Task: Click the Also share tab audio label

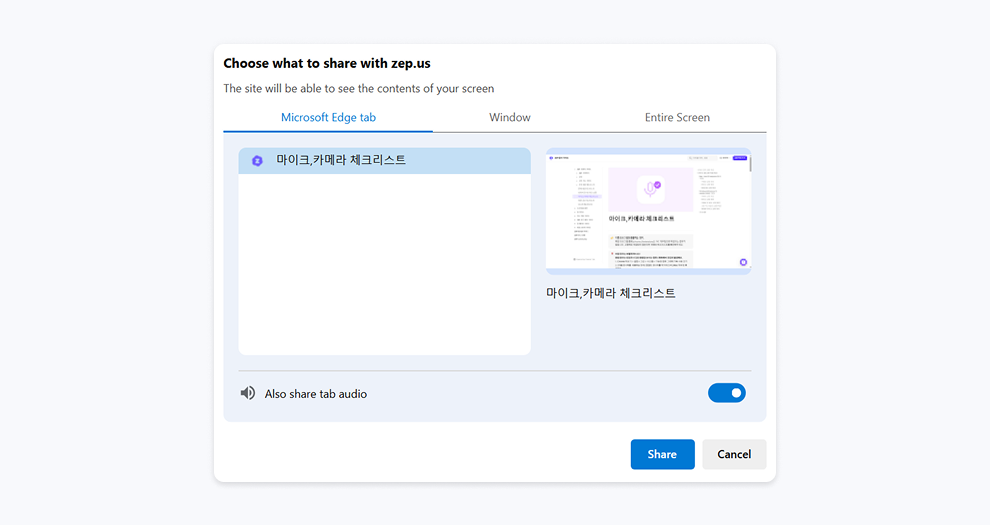Action: [x=316, y=394]
